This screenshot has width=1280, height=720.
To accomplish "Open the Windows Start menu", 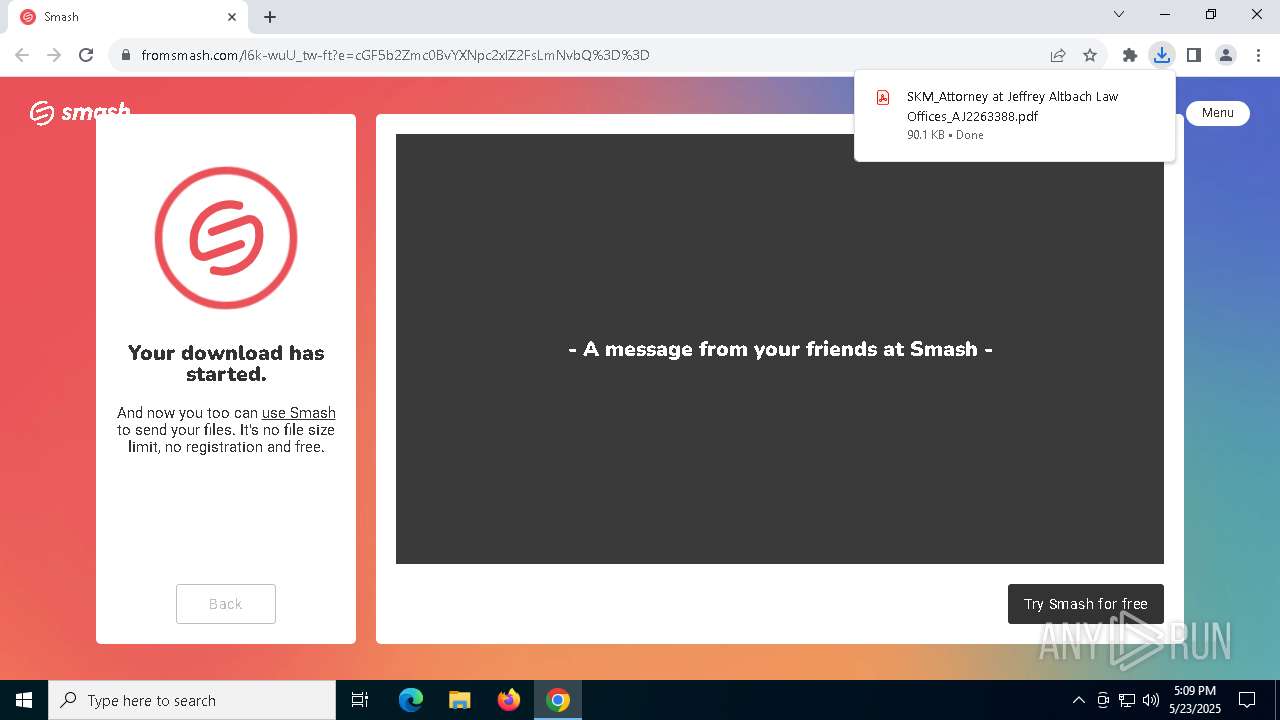I will (x=24, y=700).
